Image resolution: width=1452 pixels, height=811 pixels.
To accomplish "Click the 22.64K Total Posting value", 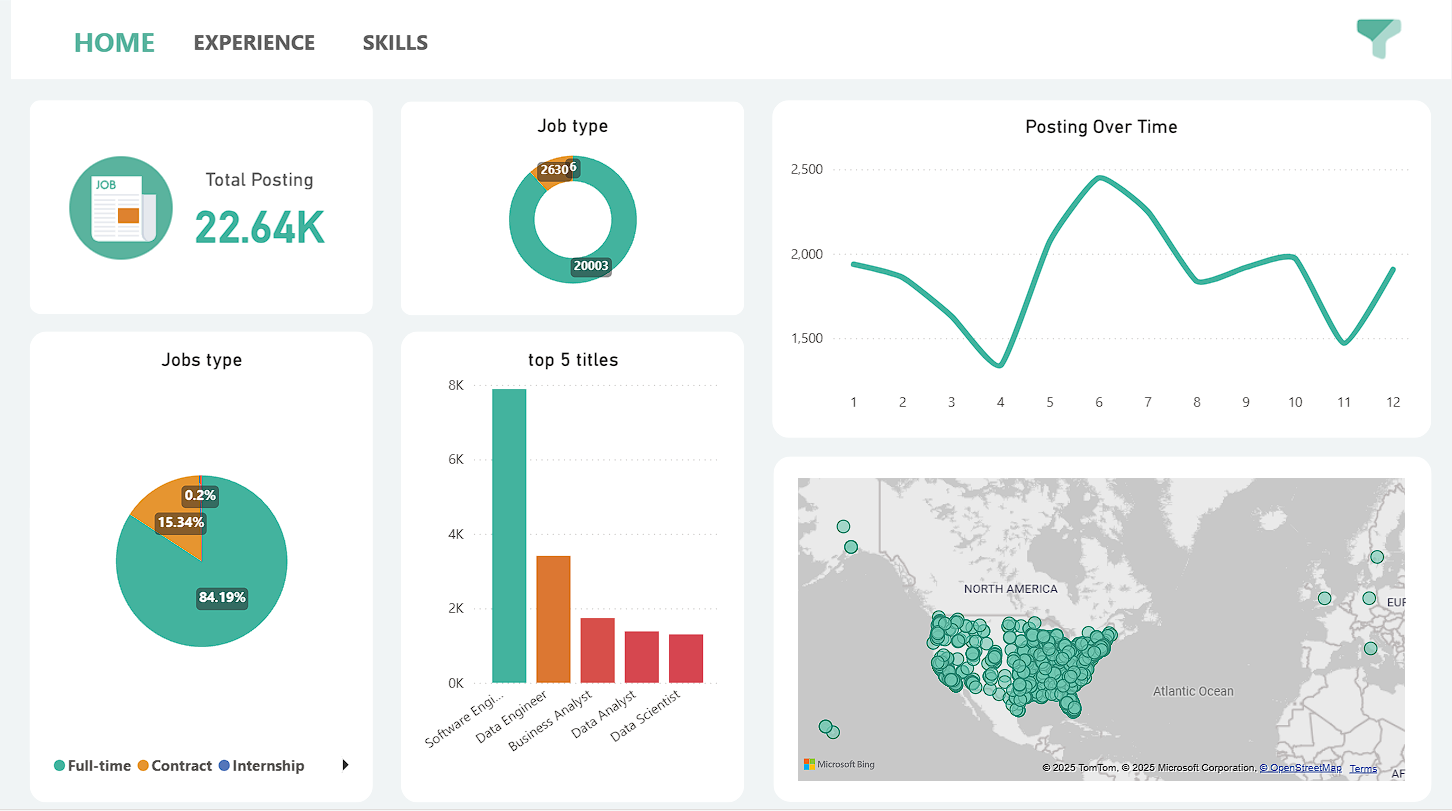I will pyautogui.click(x=259, y=228).
